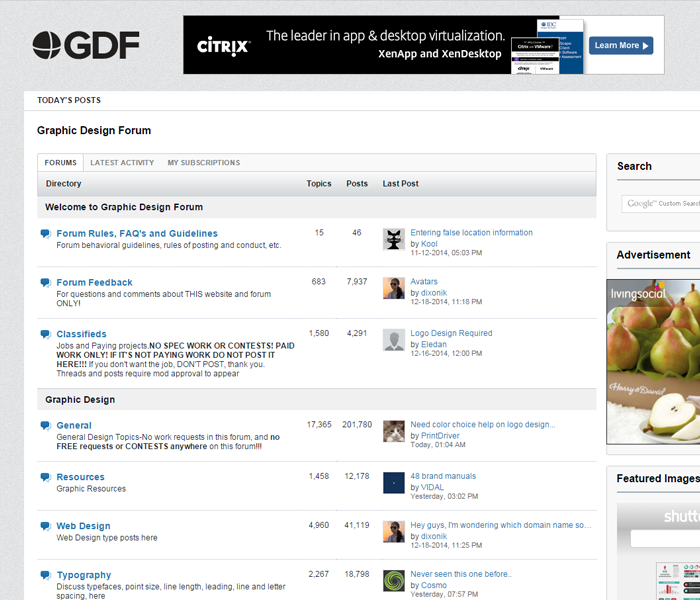Open 'Logo Design Required' thread
This screenshot has width=700, height=600.
(x=451, y=333)
